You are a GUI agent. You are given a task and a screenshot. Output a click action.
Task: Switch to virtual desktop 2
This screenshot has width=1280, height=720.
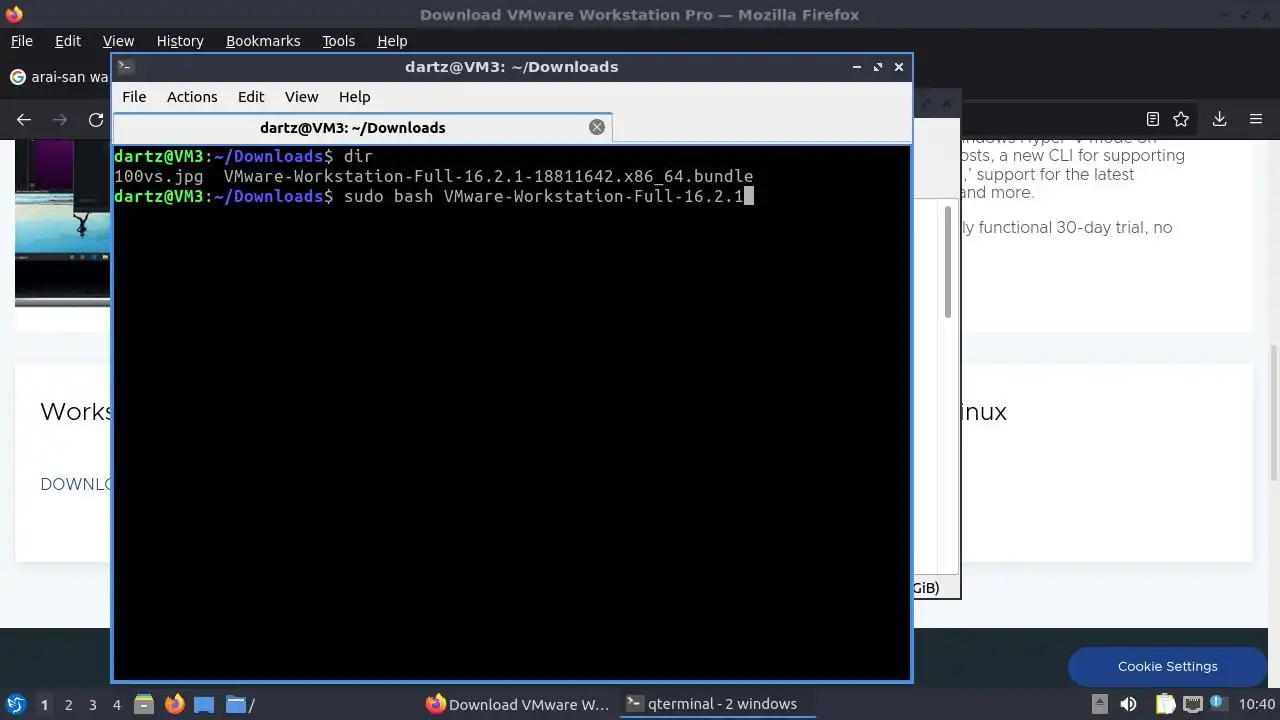tap(68, 705)
